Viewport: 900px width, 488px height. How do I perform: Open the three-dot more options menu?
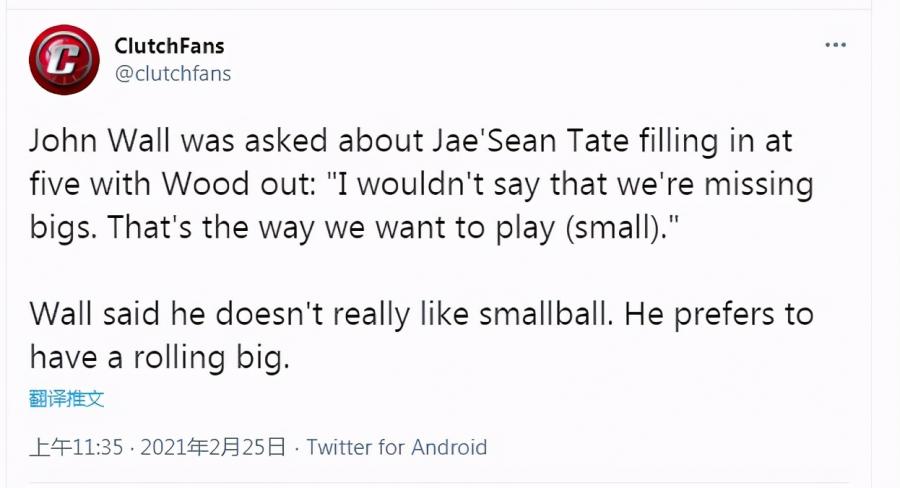[835, 45]
